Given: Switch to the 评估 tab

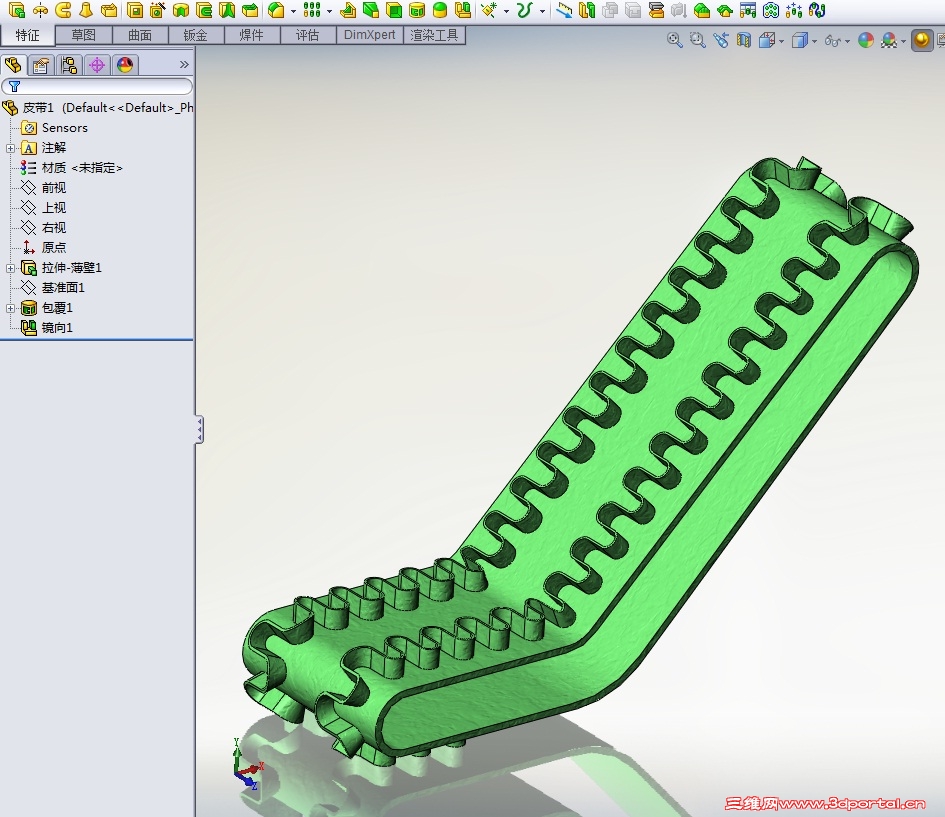Looking at the screenshot, I should tap(308, 36).
